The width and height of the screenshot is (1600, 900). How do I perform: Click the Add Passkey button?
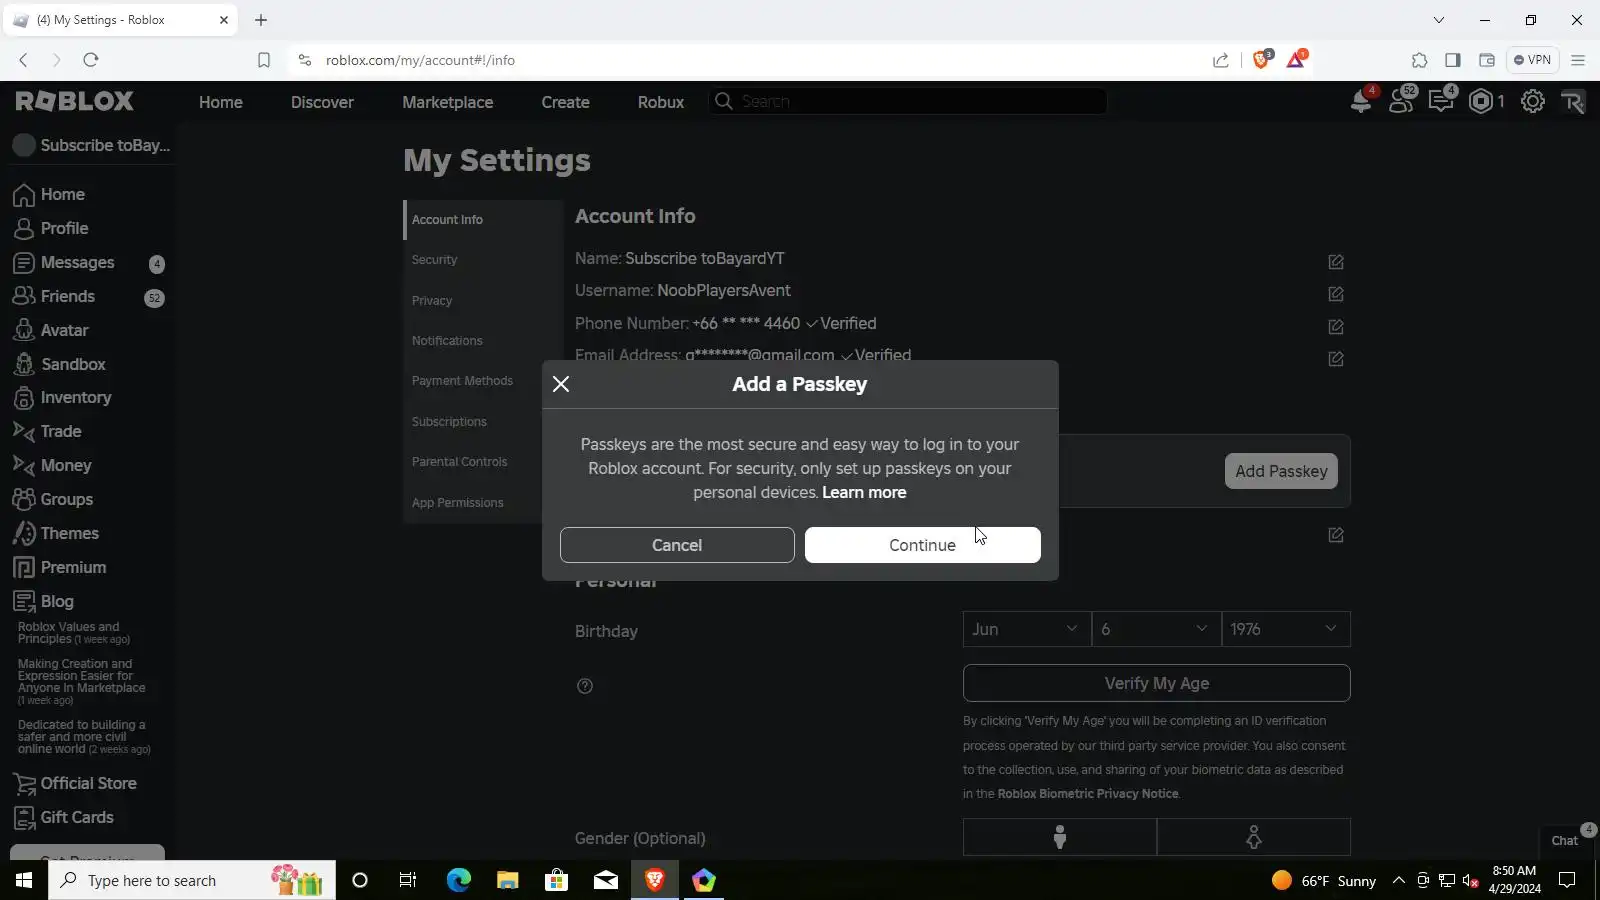pos(1281,471)
